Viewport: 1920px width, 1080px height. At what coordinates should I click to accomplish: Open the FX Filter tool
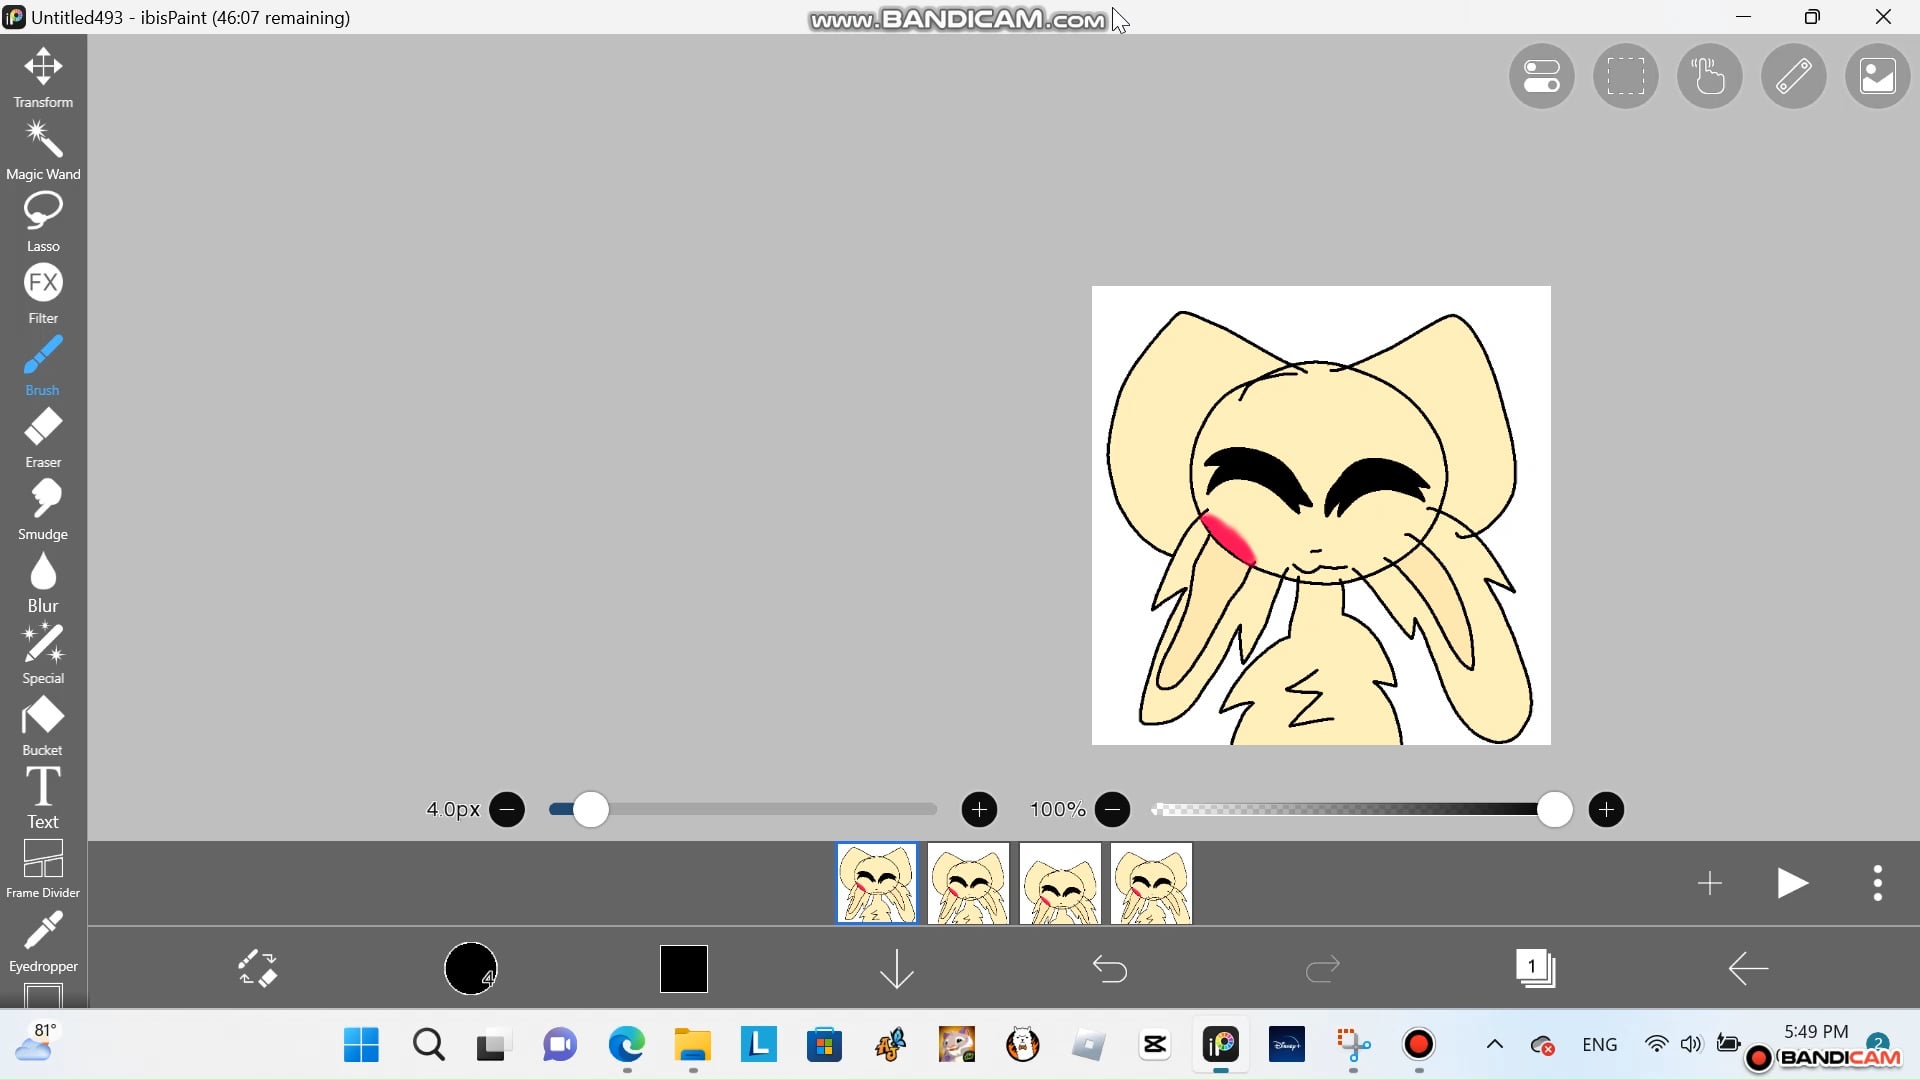pos(42,293)
